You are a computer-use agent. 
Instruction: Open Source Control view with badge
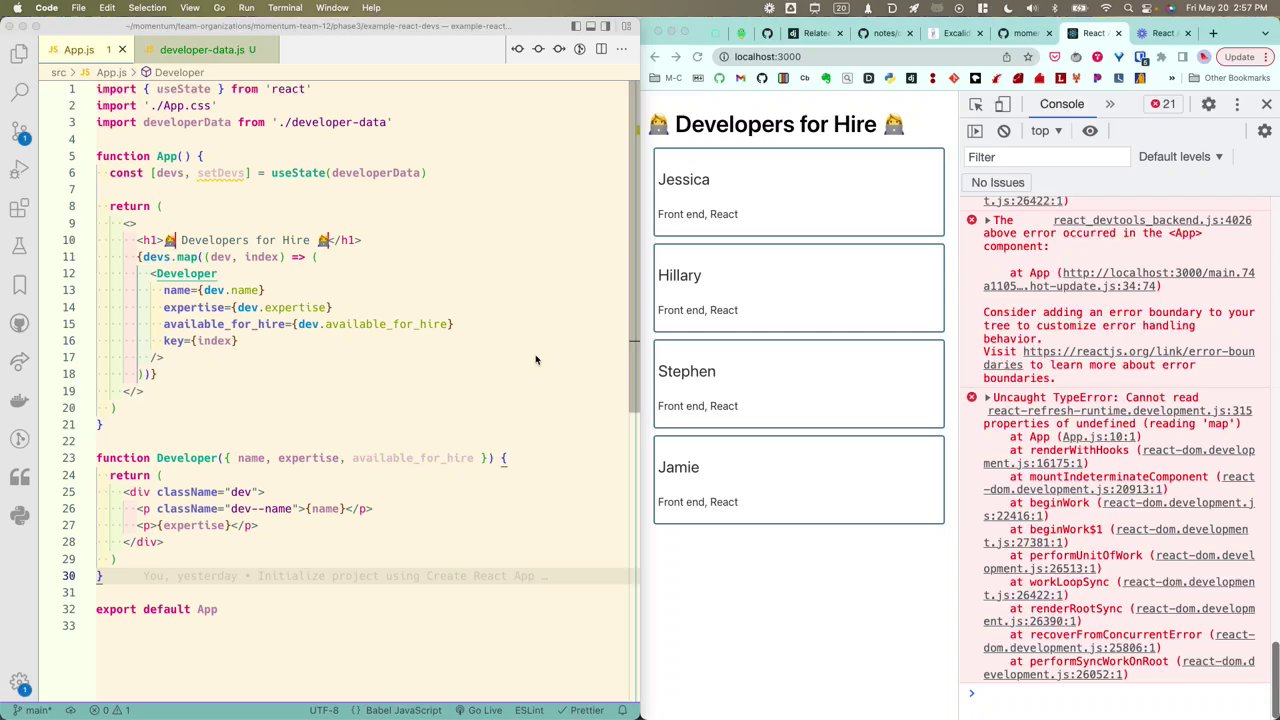click(19, 131)
